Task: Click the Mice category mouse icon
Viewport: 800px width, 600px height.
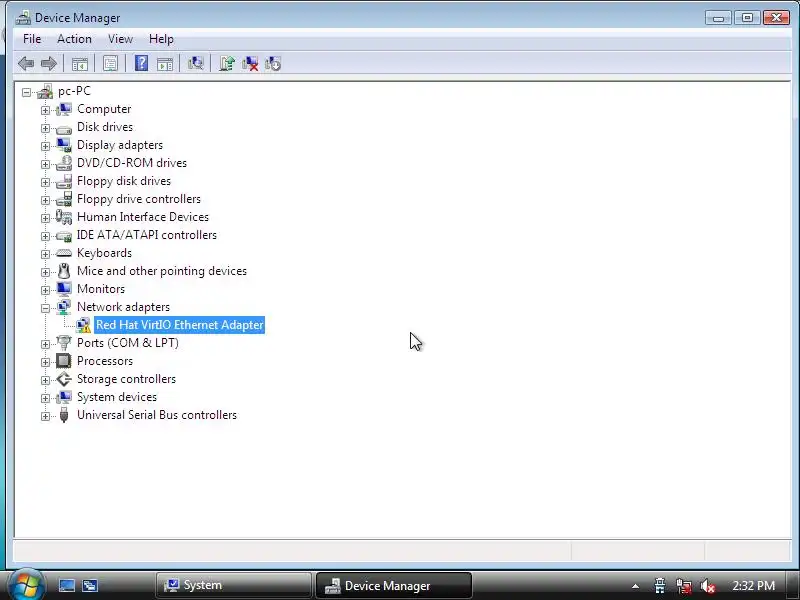Action: [64, 271]
